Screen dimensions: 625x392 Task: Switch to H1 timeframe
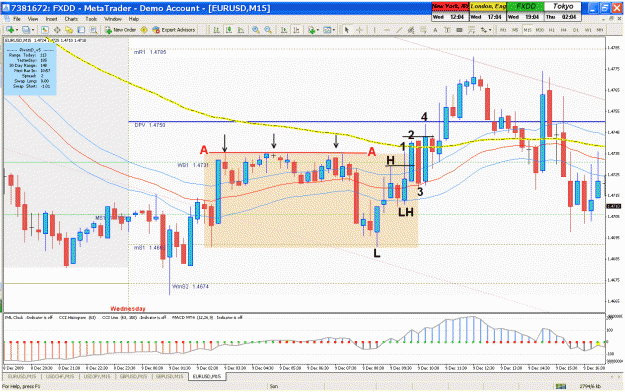[552, 30]
